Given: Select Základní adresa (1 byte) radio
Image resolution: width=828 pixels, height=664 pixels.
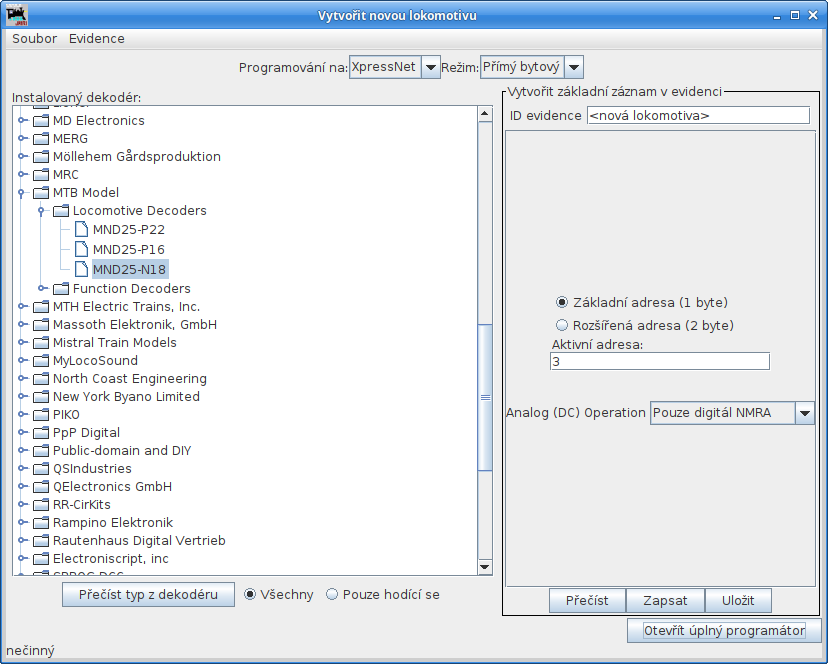Looking at the screenshot, I should coord(562,303).
